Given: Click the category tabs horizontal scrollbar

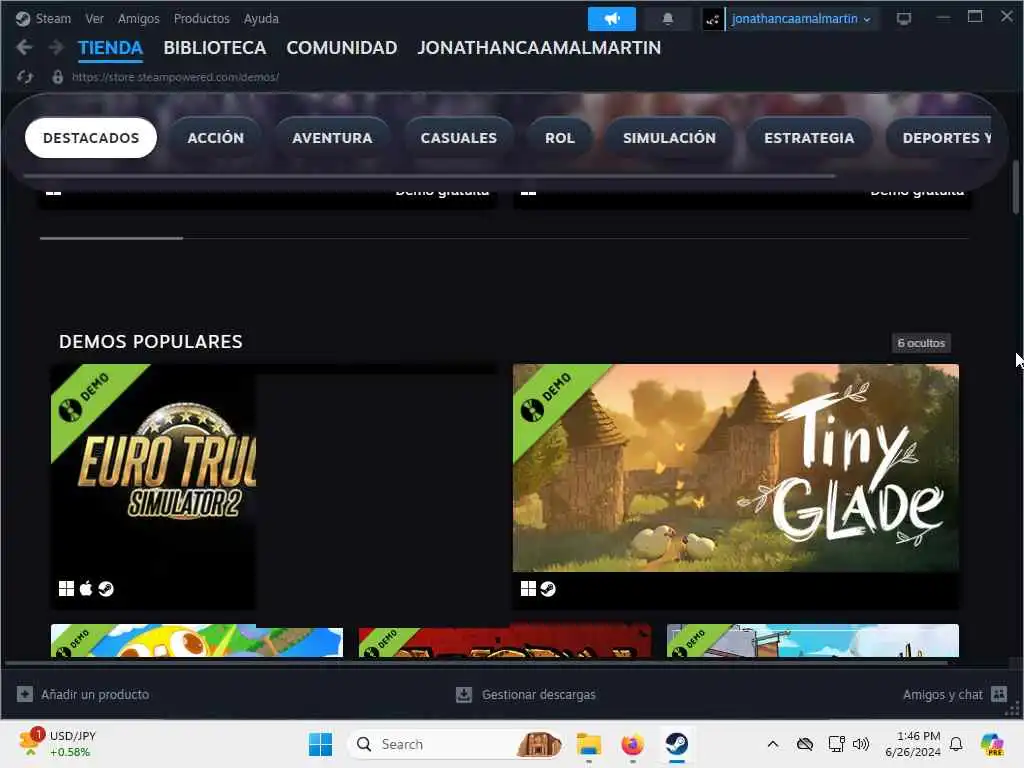Looking at the screenshot, I should click(x=429, y=176).
